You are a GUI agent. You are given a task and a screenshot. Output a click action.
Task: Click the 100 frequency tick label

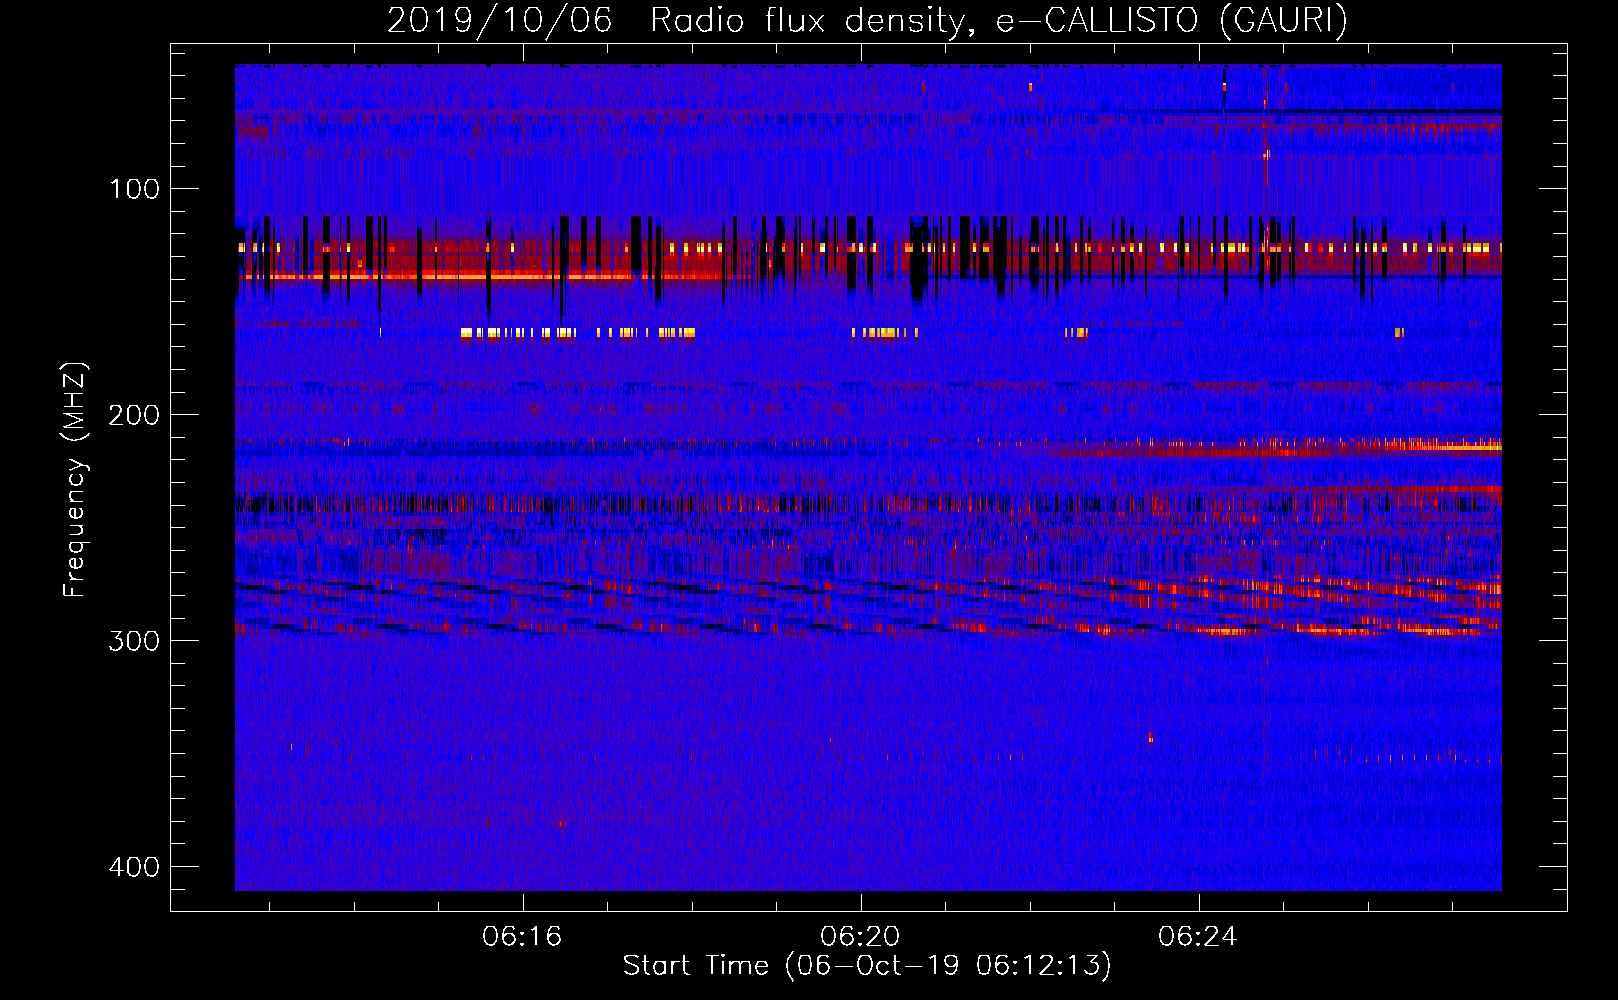coord(134,189)
